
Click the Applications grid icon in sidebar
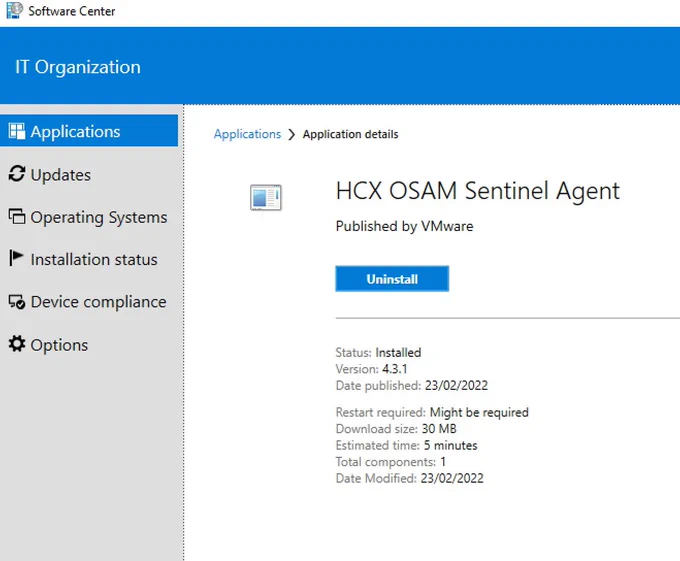[x=17, y=131]
